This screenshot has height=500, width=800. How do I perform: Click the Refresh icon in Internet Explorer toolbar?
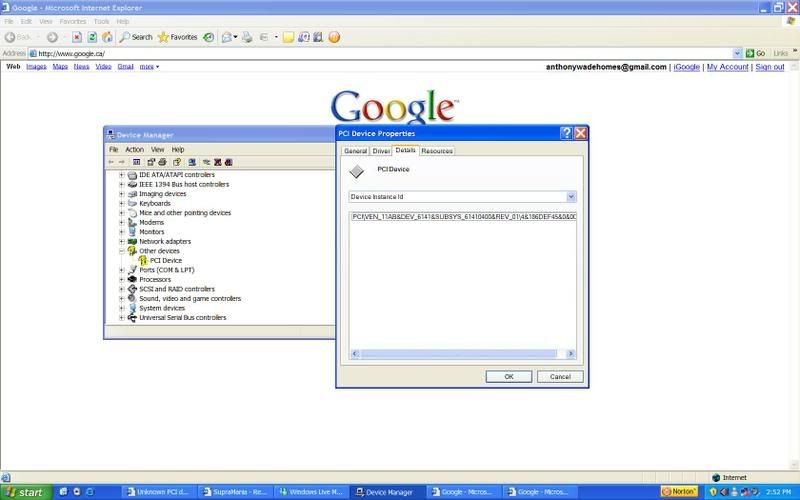click(x=92, y=37)
